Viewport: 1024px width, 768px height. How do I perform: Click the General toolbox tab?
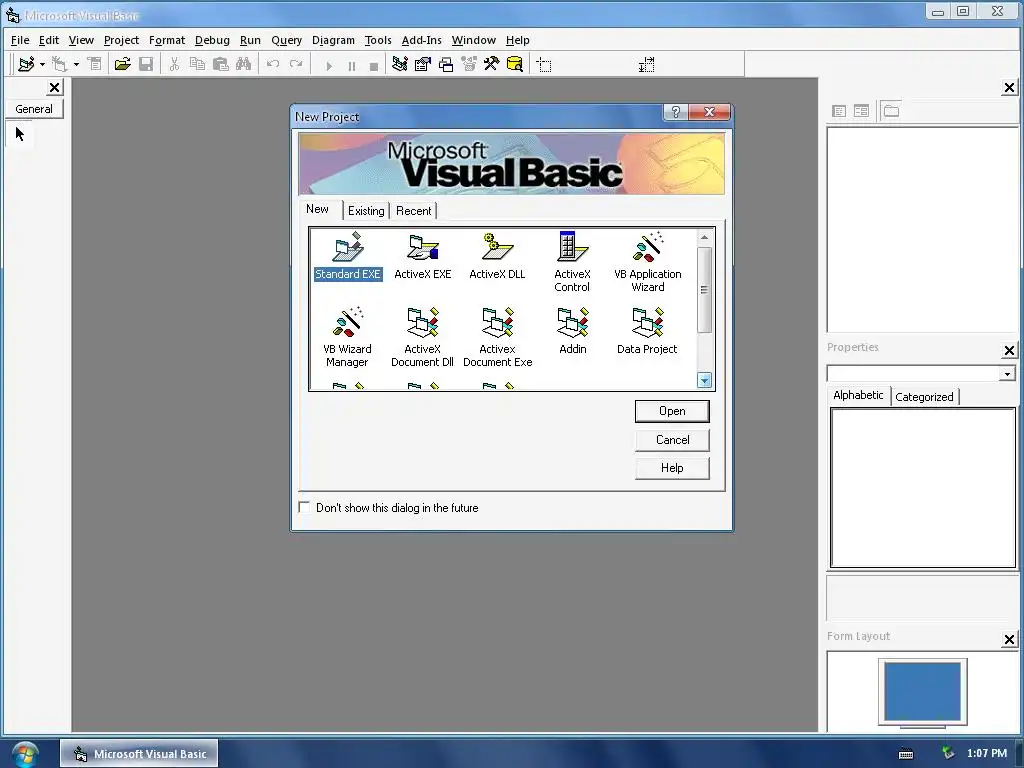[x=34, y=108]
